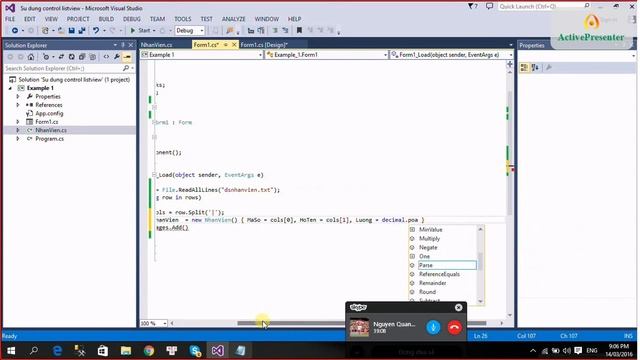Click the taskbar search icon
640x360 pixels.
point(34,351)
